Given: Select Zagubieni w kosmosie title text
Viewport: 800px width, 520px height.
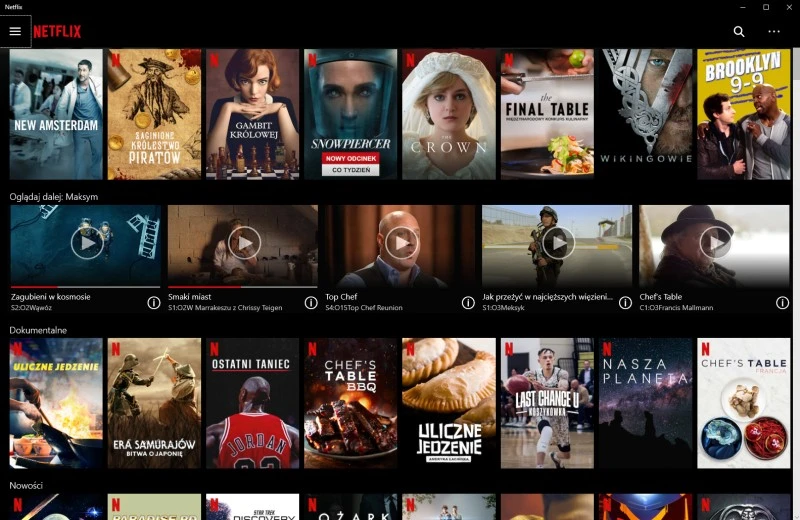Looking at the screenshot, I should tap(51, 296).
